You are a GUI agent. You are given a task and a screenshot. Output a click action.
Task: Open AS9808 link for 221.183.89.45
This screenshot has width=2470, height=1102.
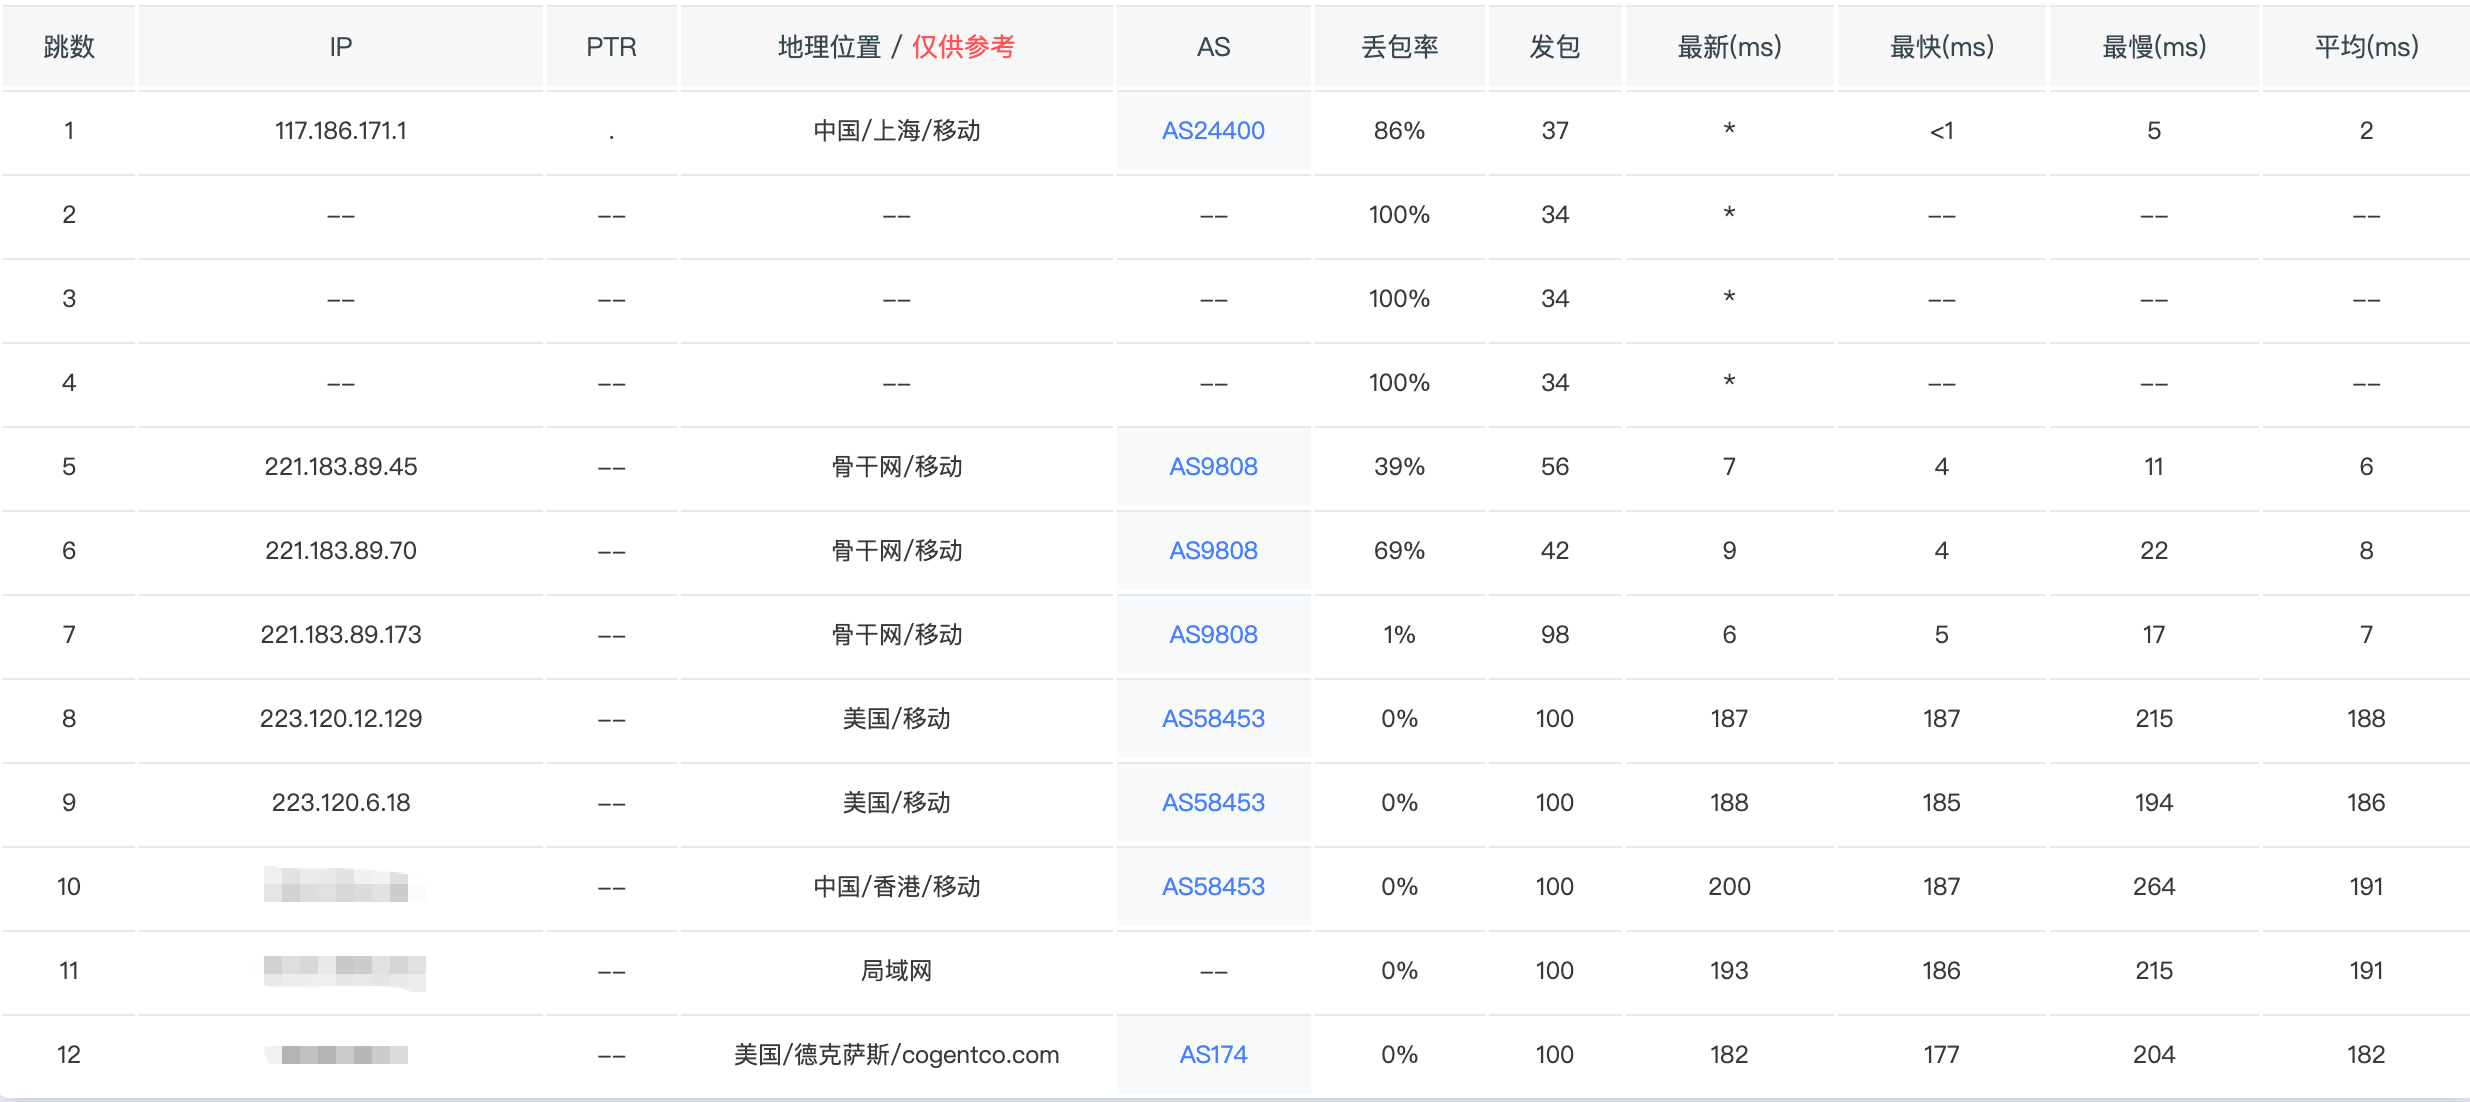pyautogui.click(x=1213, y=467)
